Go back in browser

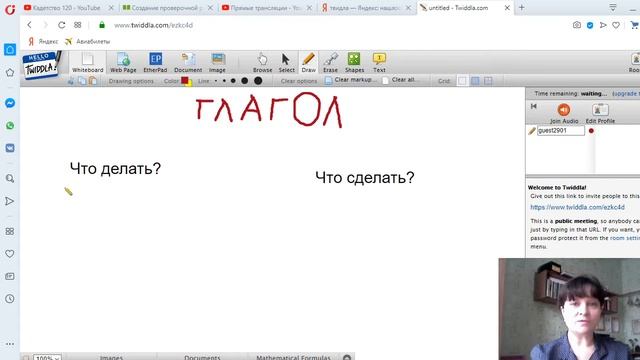(x=29, y=25)
